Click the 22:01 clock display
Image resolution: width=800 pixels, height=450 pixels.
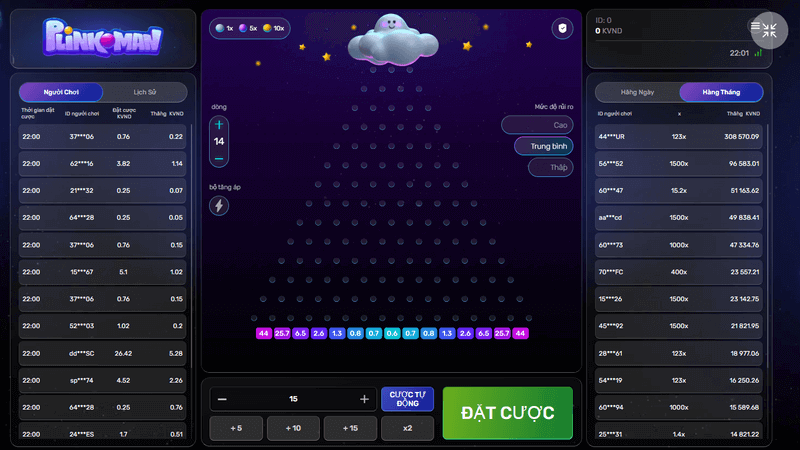739,53
